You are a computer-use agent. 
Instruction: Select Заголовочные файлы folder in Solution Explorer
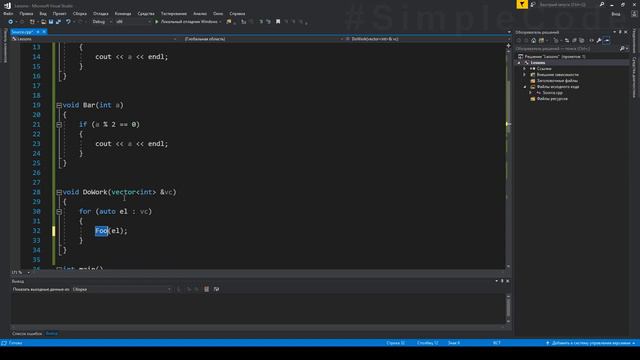[557, 81]
